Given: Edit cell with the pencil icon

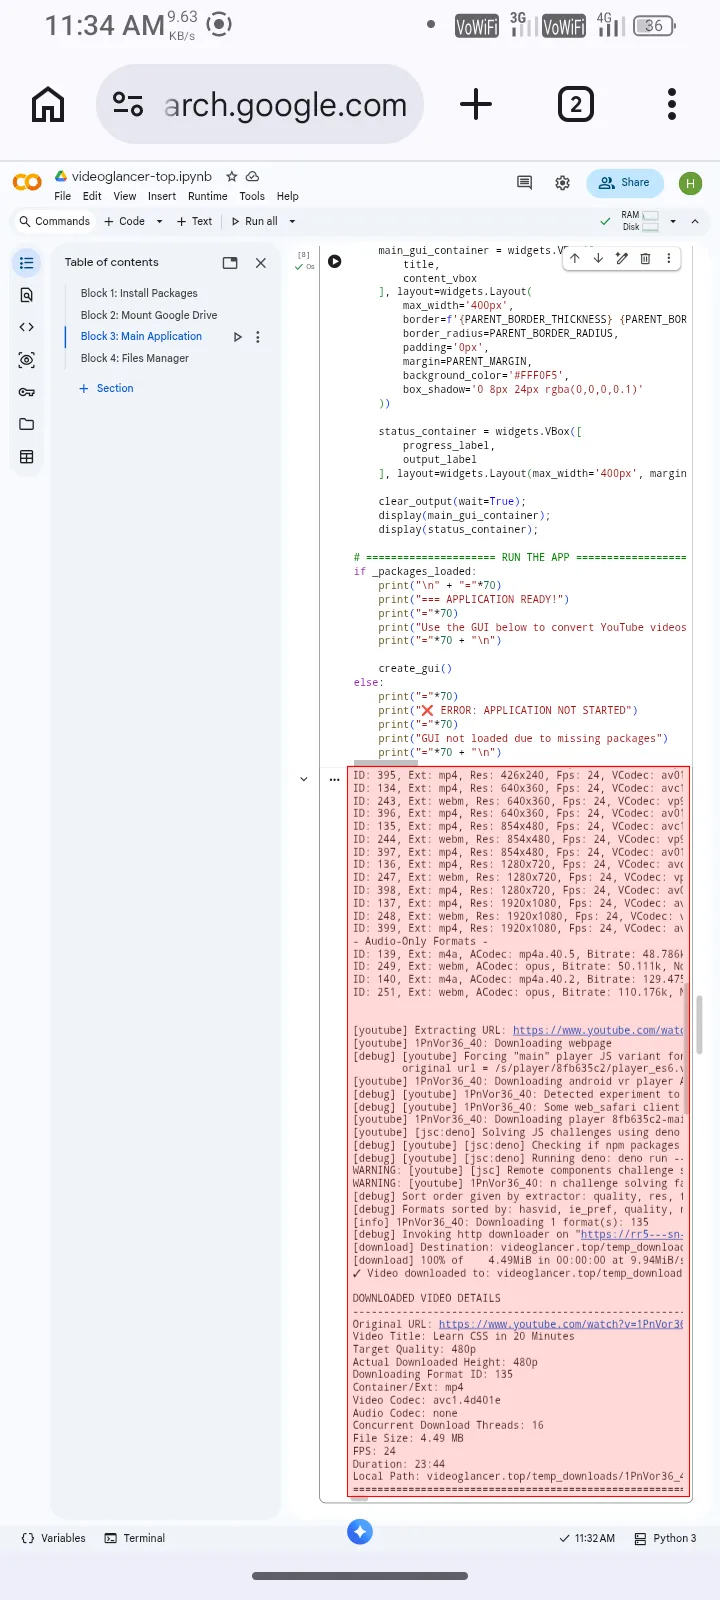Looking at the screenshot, I should pos(621,258).
